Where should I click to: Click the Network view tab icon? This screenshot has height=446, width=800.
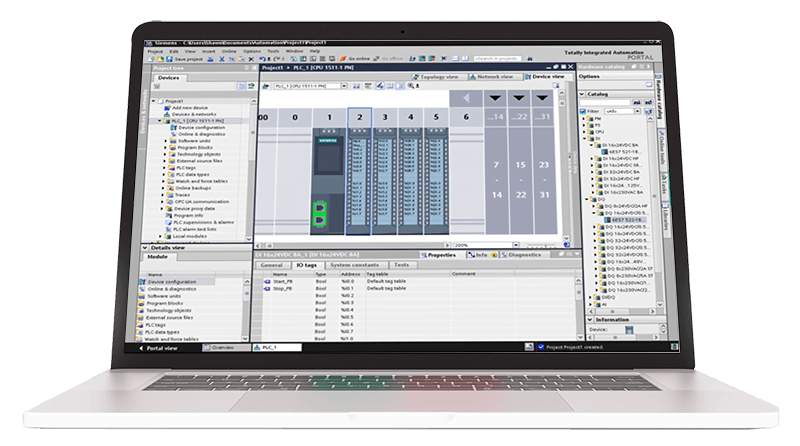pyautogui.click(x=472, y=77)
